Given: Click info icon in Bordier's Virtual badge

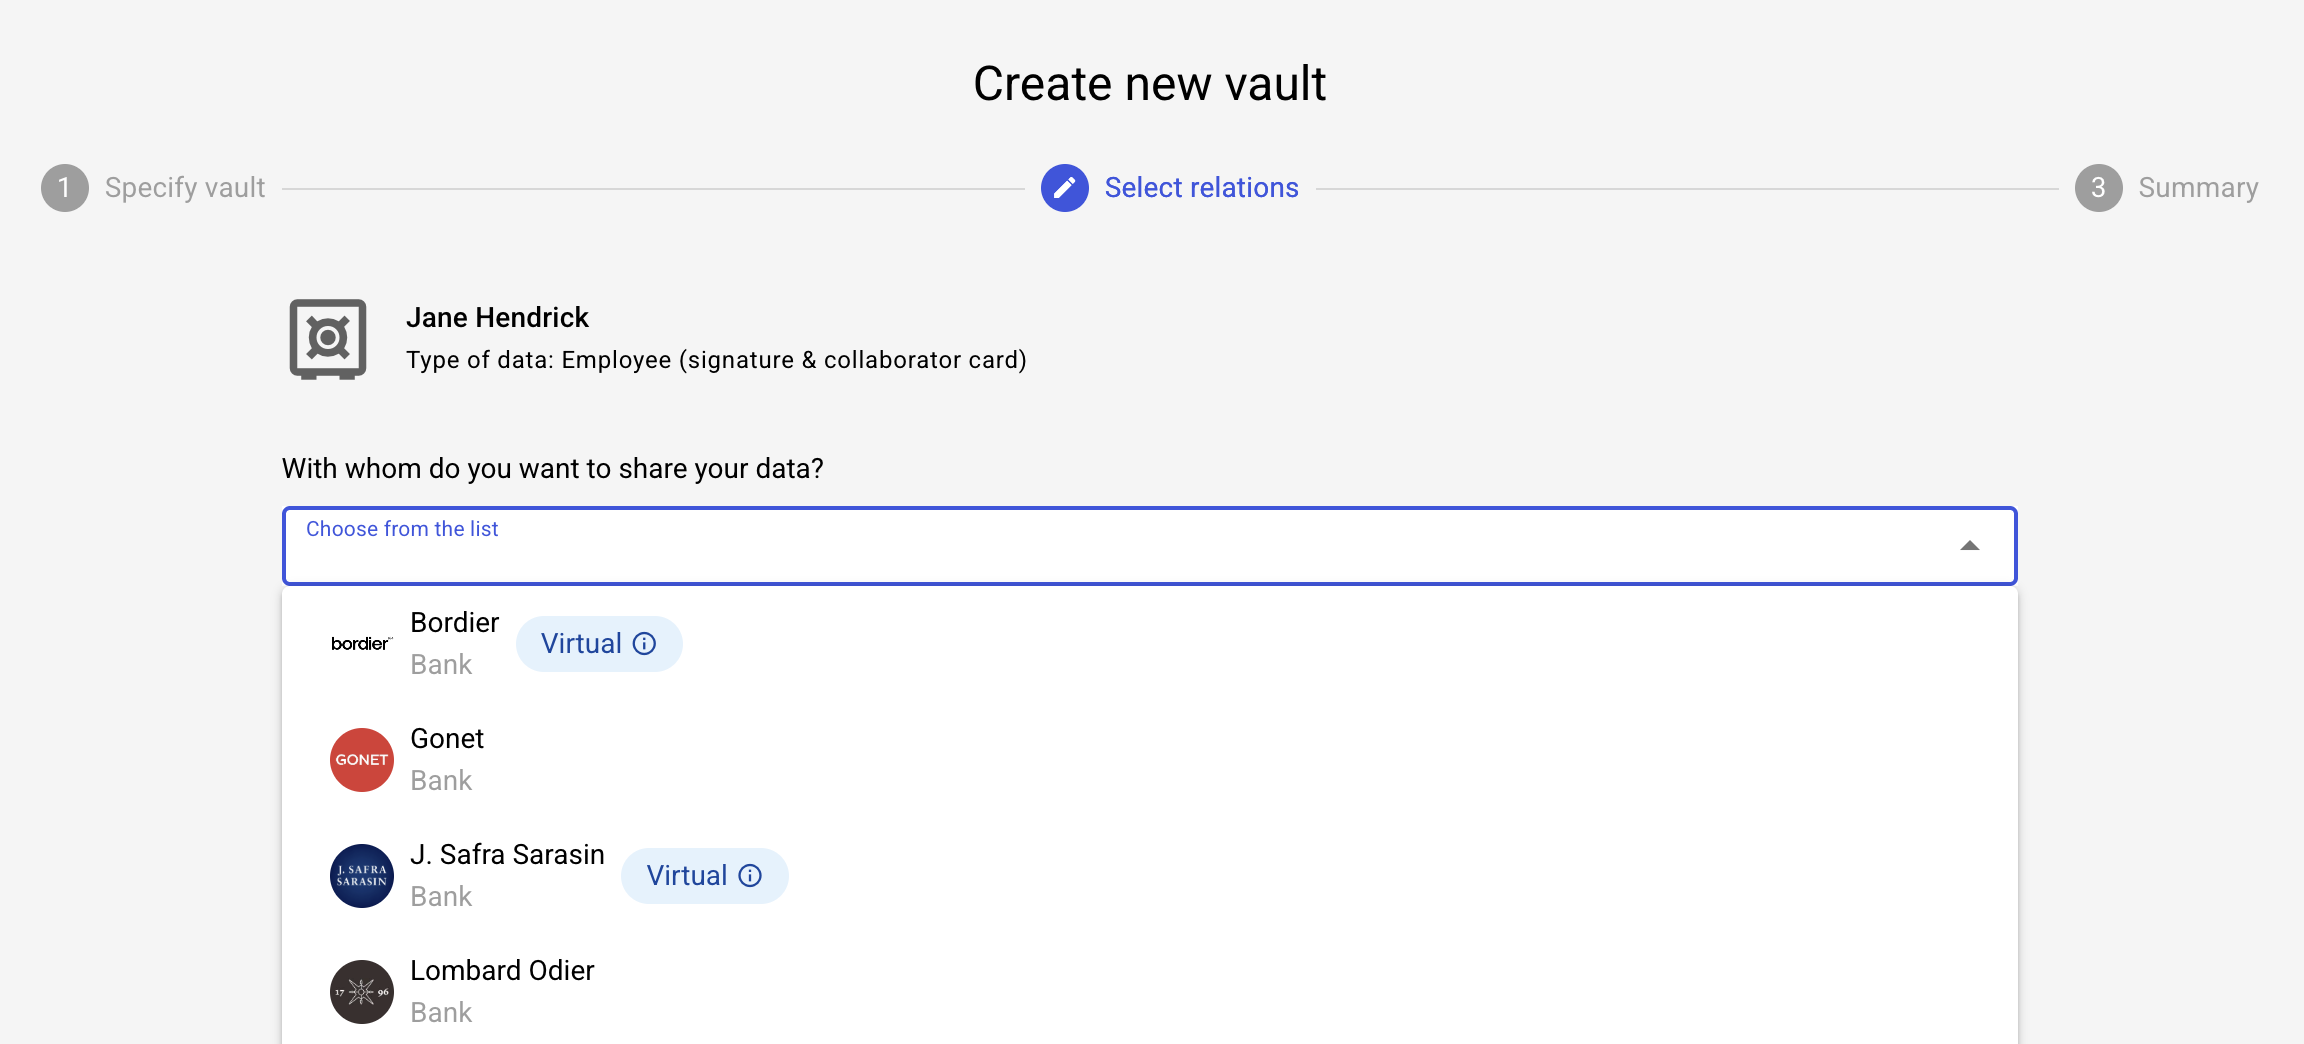Looking at the screenshot, I should click(645, 644).
